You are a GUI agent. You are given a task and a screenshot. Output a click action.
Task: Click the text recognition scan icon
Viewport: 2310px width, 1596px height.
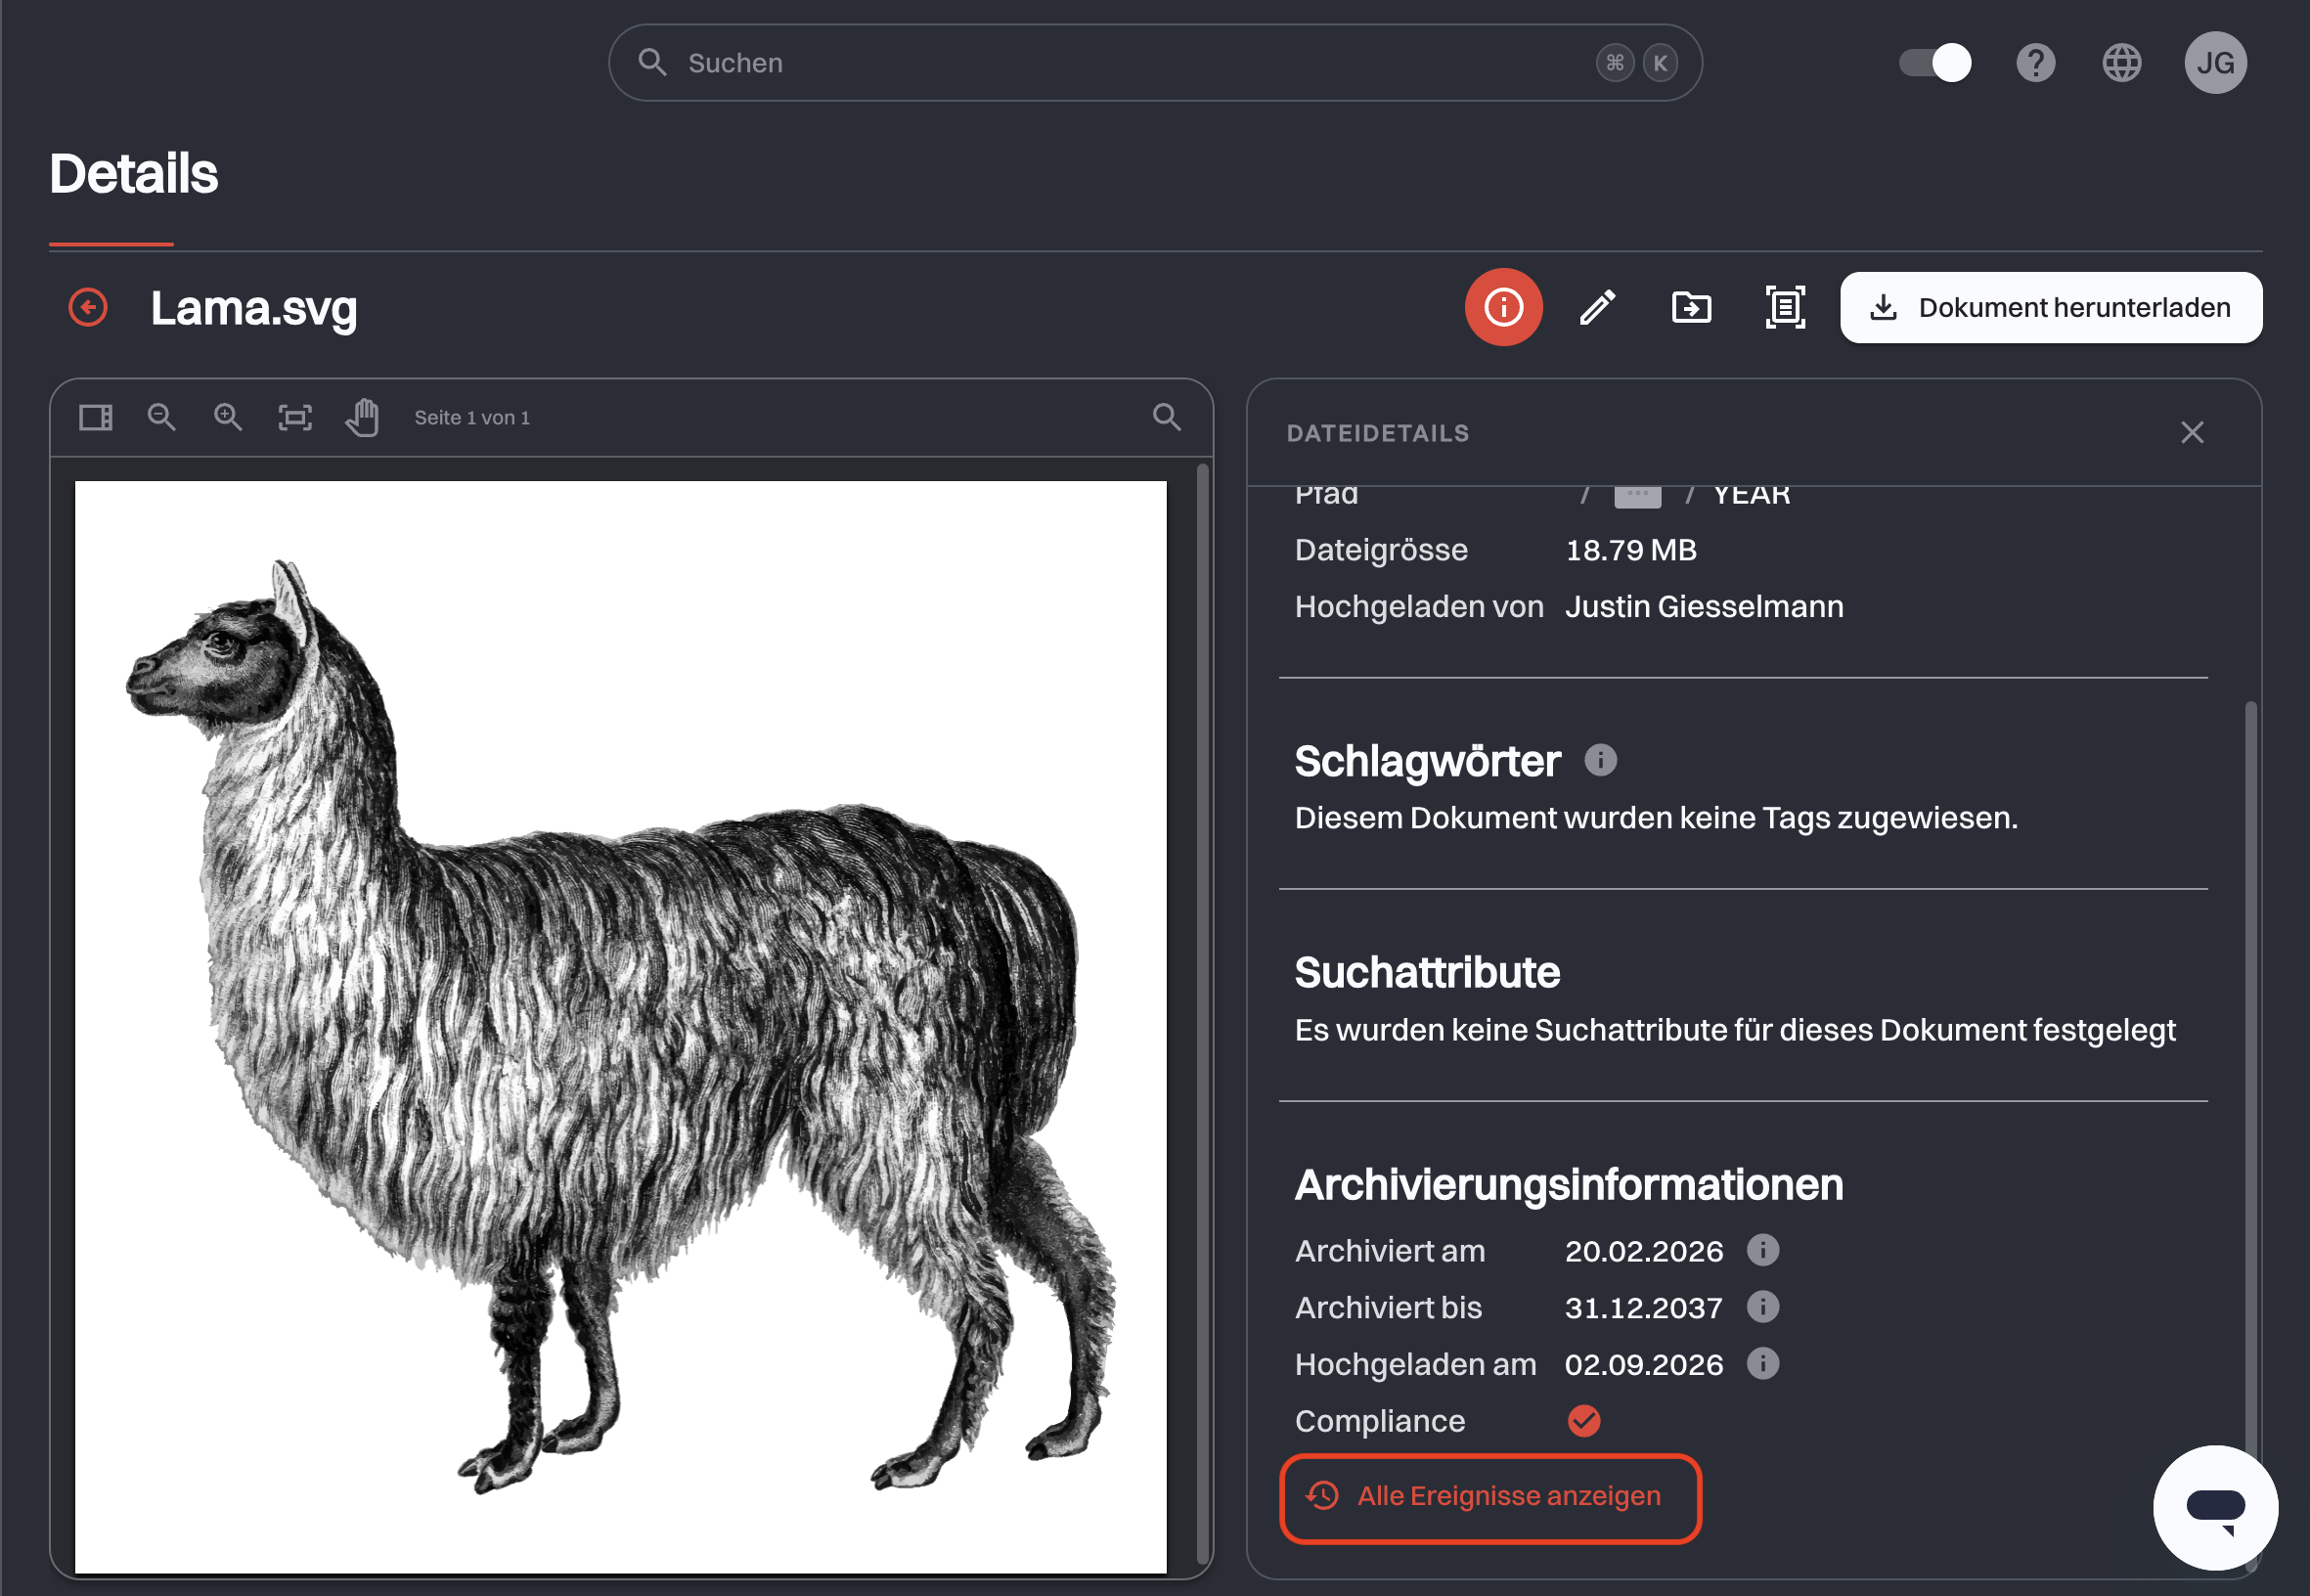[x=1785, y=307]
